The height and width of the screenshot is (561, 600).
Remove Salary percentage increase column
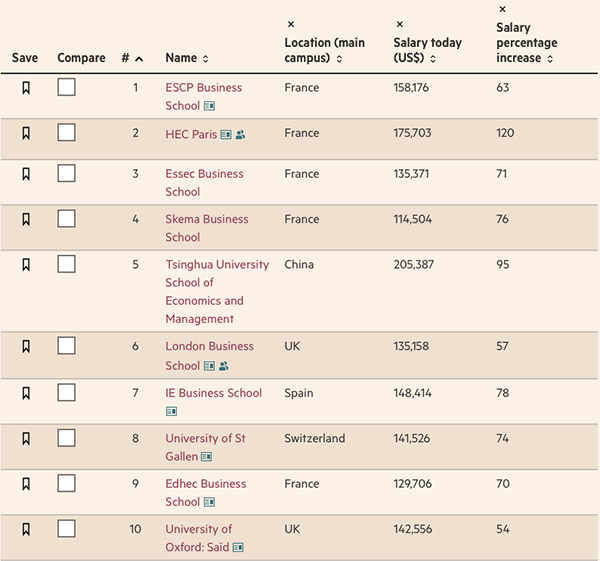(x=502, y=9)
